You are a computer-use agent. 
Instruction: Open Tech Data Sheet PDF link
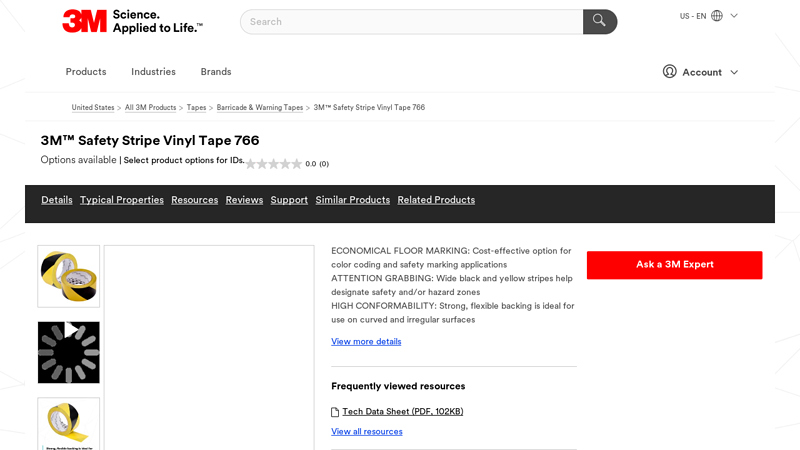click(x=403, y=411)
